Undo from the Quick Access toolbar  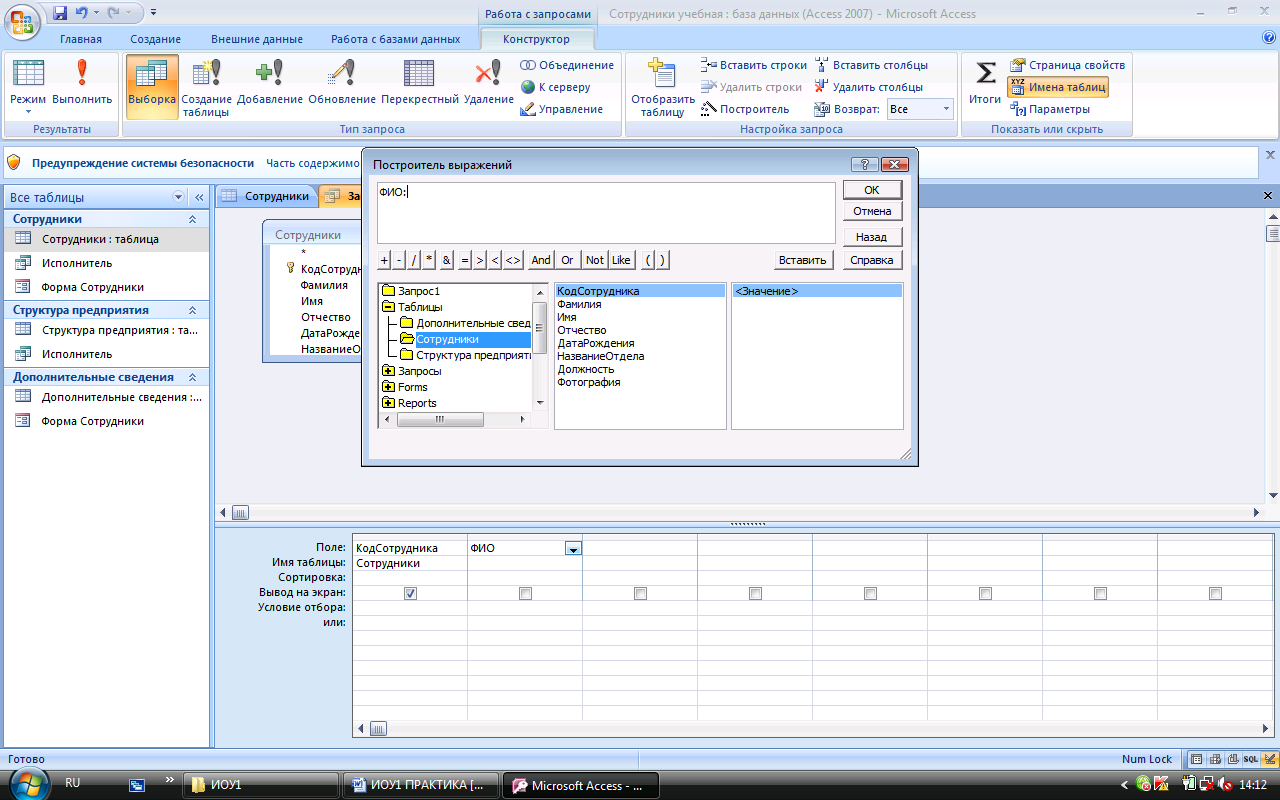coord(82,13)
